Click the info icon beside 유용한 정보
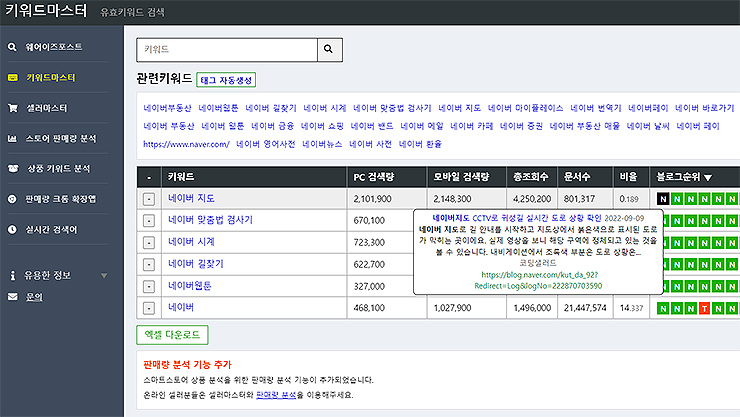Image resolution: width=740 pixels, height=417 pixels. point(13,275)
